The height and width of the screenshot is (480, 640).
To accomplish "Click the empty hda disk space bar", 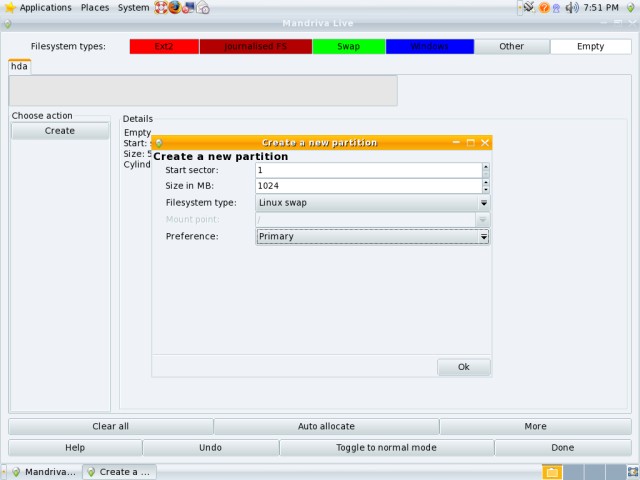I will click(203, 91).
